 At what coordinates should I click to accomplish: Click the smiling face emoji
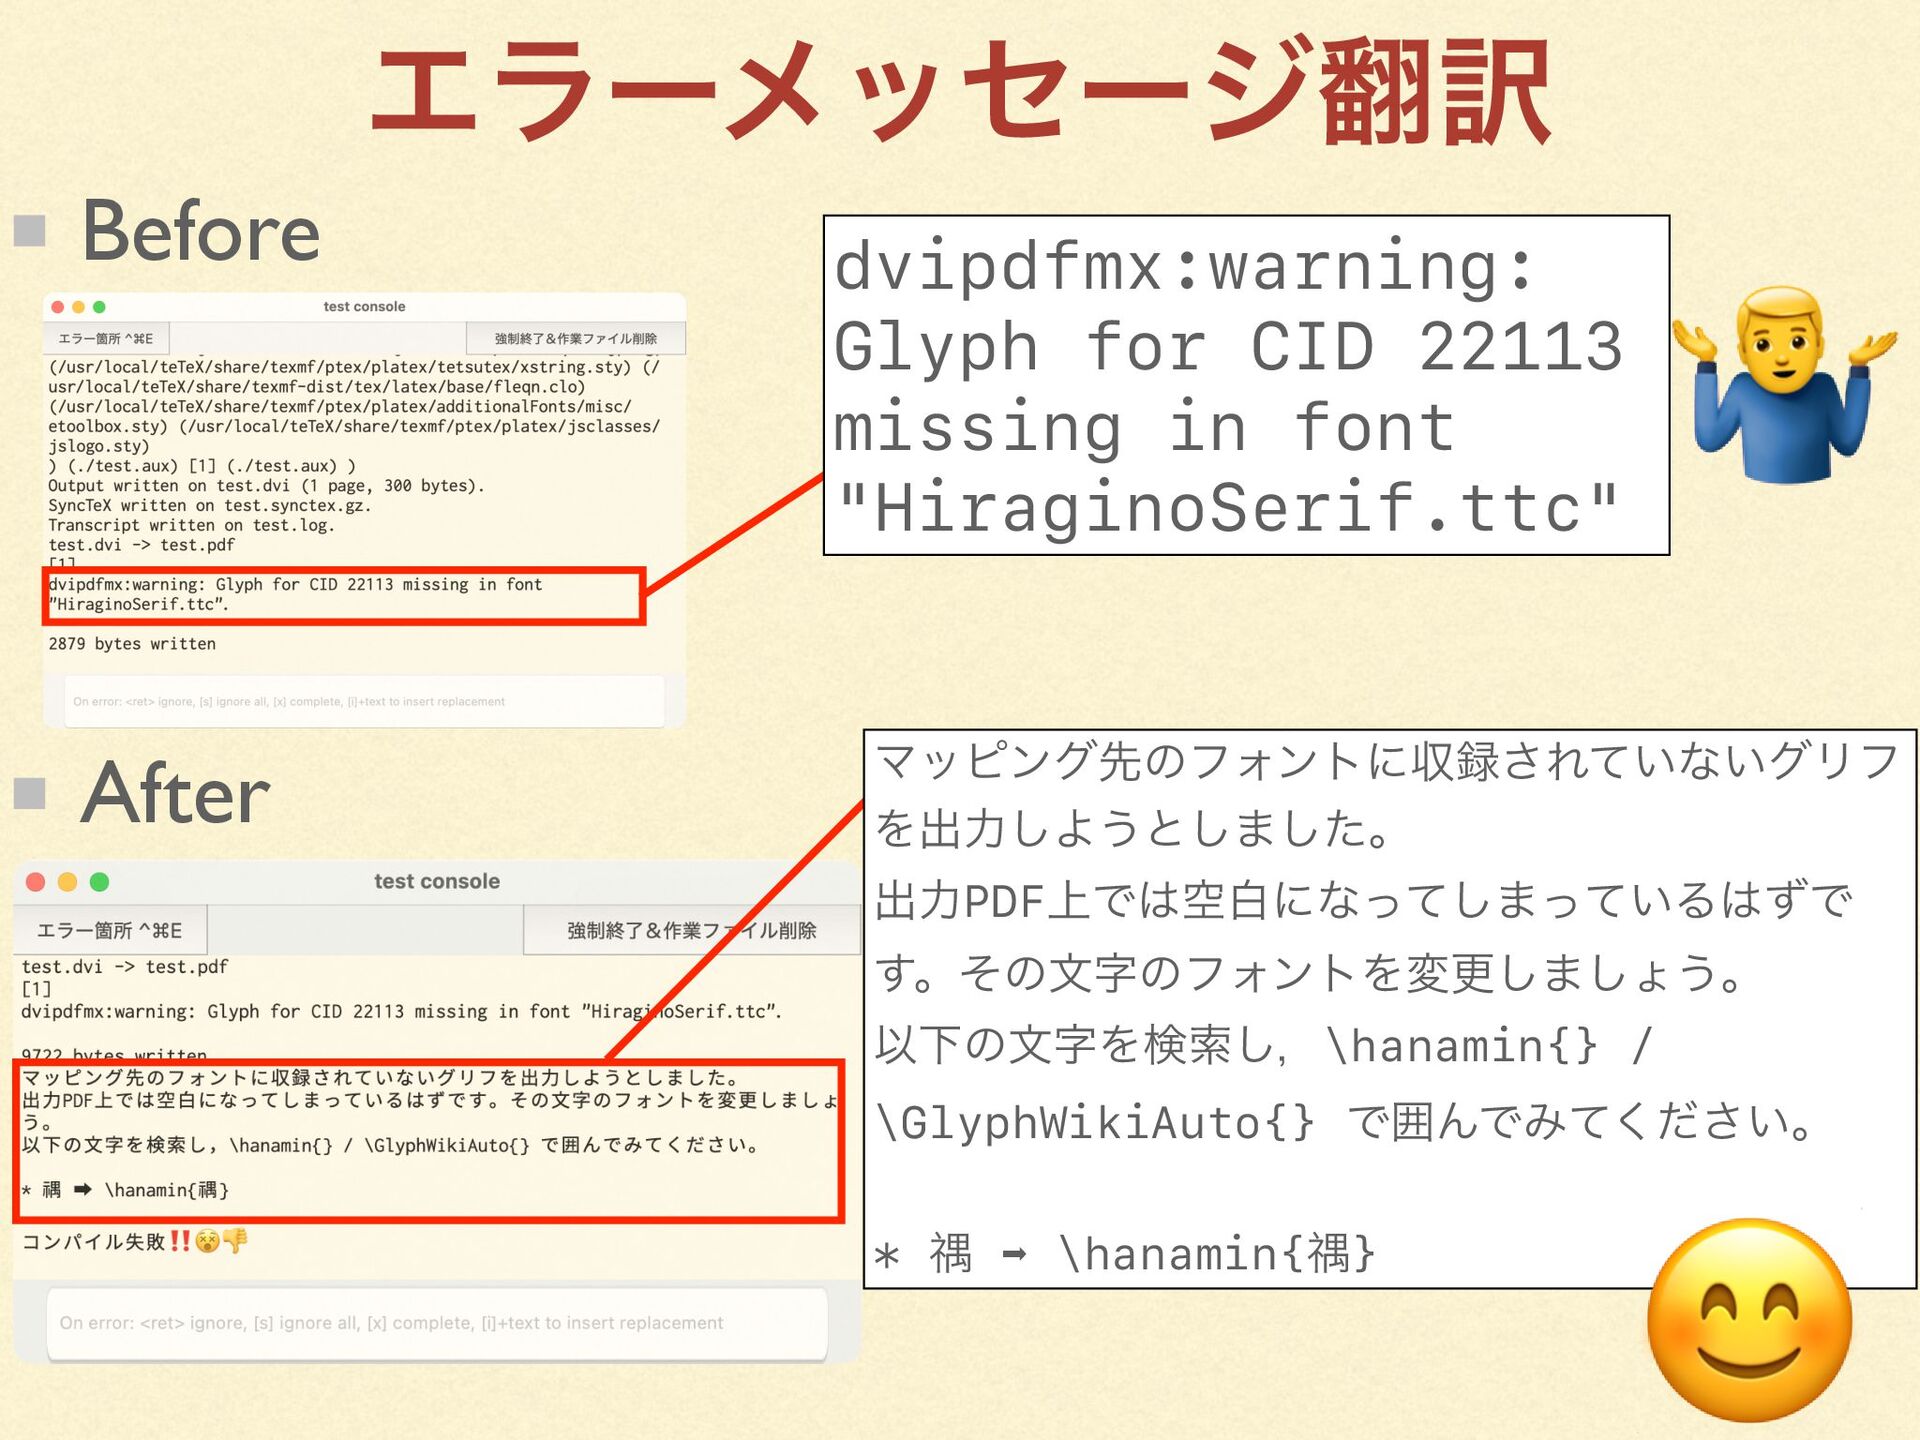(1749, 1320)
